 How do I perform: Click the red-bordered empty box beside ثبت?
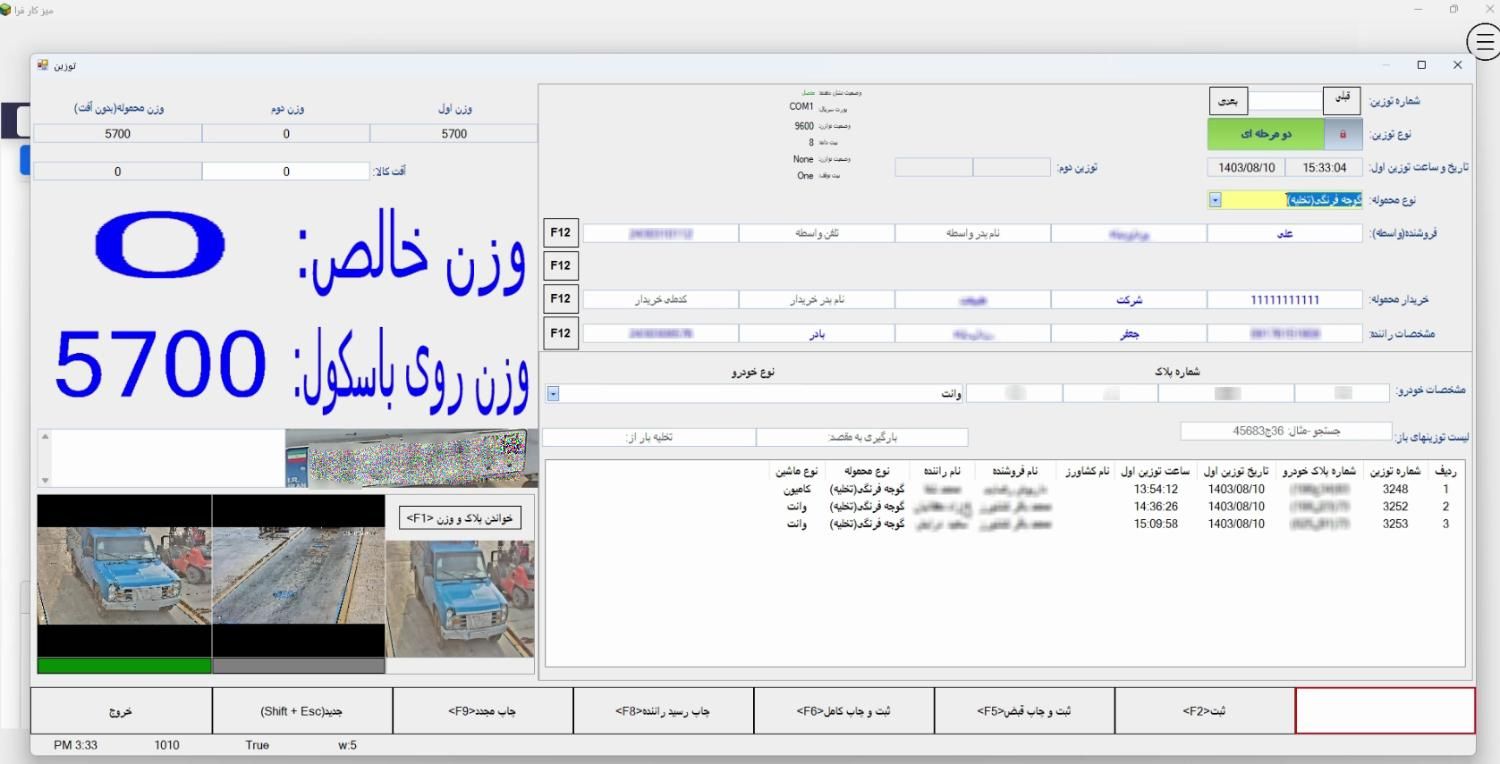(x=1385, y=711)
